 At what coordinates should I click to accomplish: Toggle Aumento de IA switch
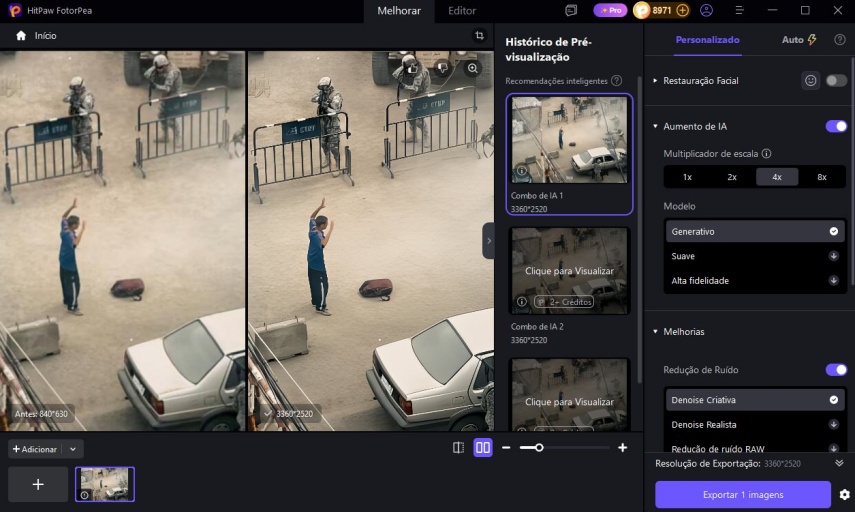[836, 127]
